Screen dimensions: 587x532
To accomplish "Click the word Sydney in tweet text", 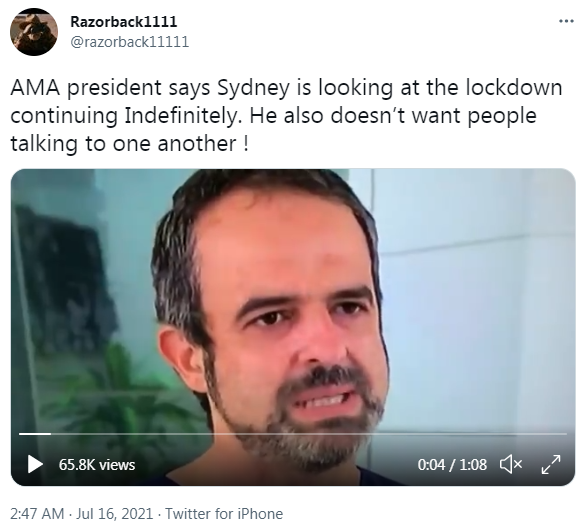I will [x=253, y=88].
